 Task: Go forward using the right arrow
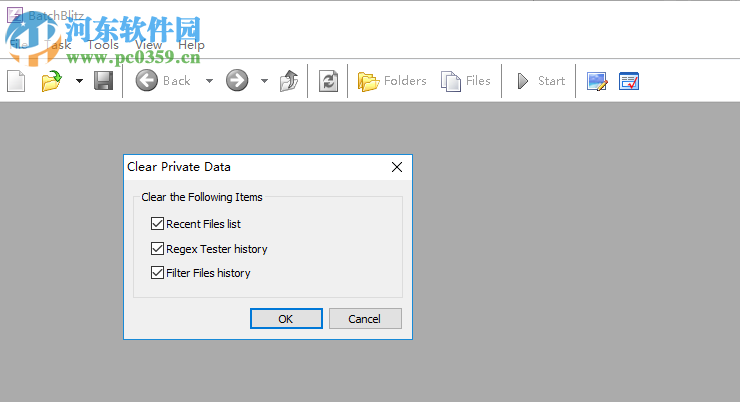click(237, 81)
